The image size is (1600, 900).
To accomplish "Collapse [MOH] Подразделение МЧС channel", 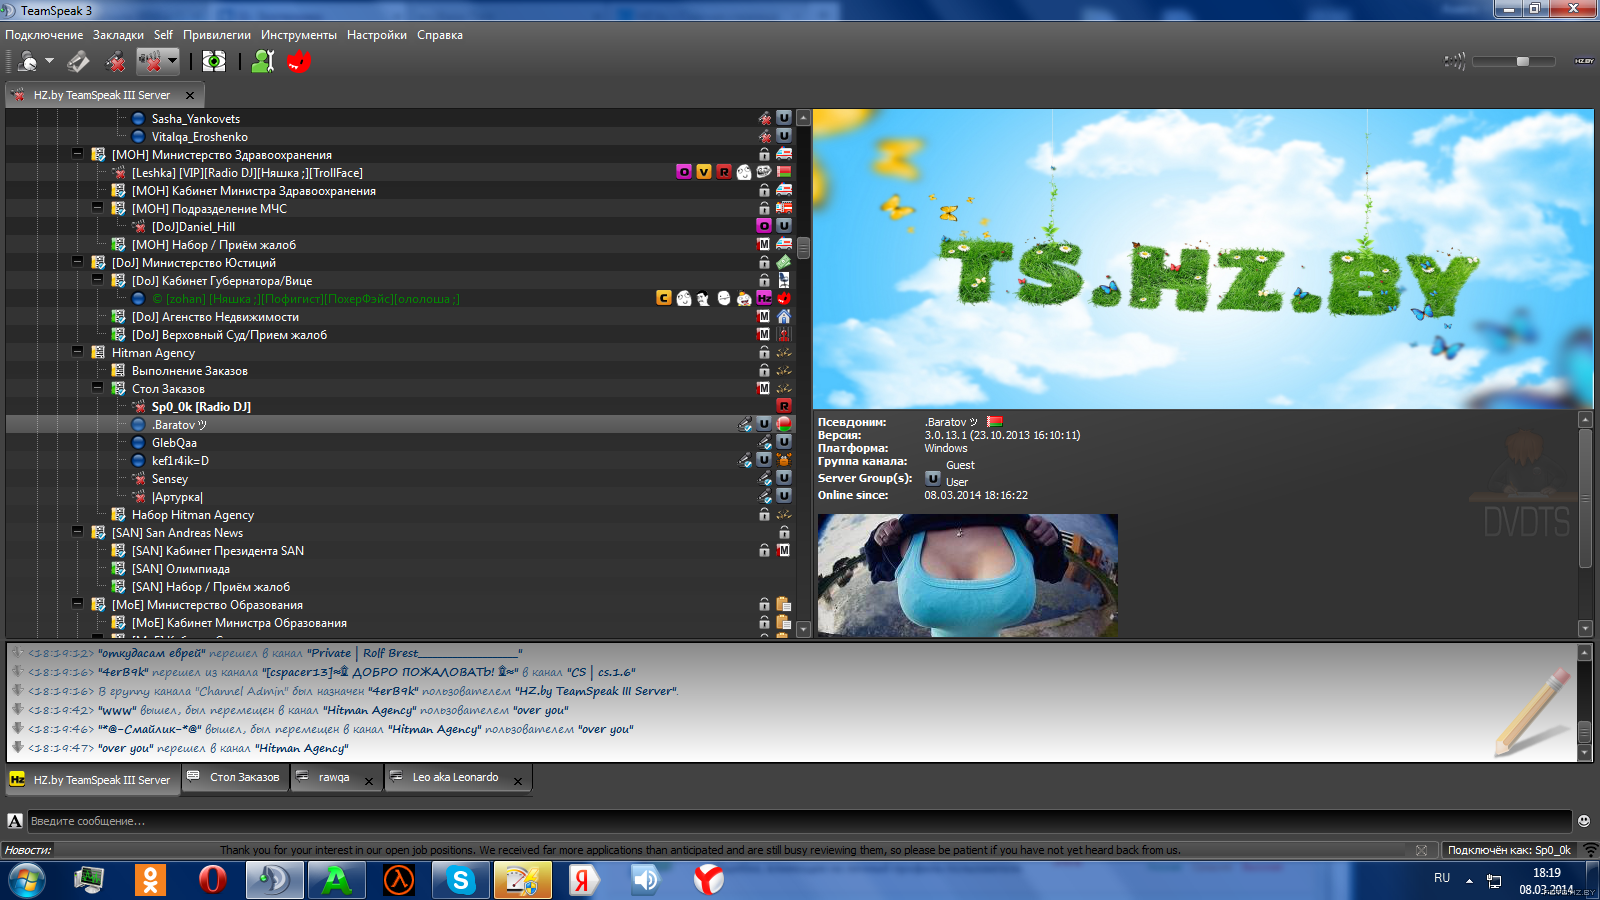I will click(x=97, y=208).
